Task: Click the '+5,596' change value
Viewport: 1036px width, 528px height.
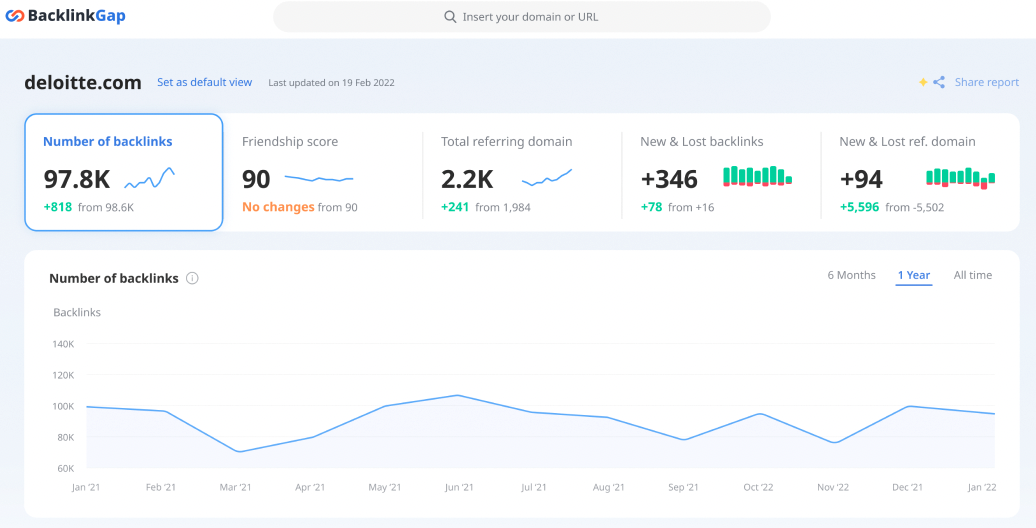Action: tap(860, 207)
